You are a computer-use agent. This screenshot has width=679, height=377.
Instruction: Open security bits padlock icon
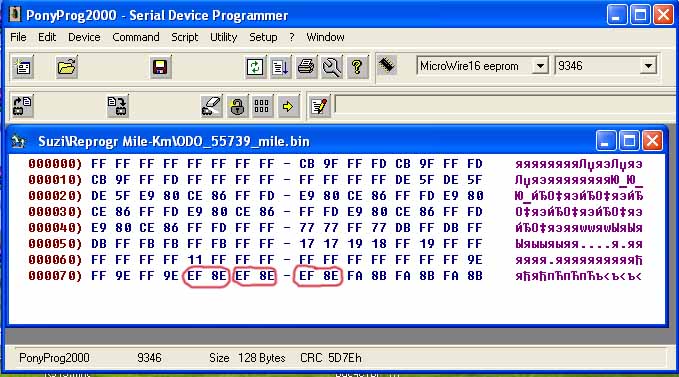pyautogui.click(x=237, y=106)
